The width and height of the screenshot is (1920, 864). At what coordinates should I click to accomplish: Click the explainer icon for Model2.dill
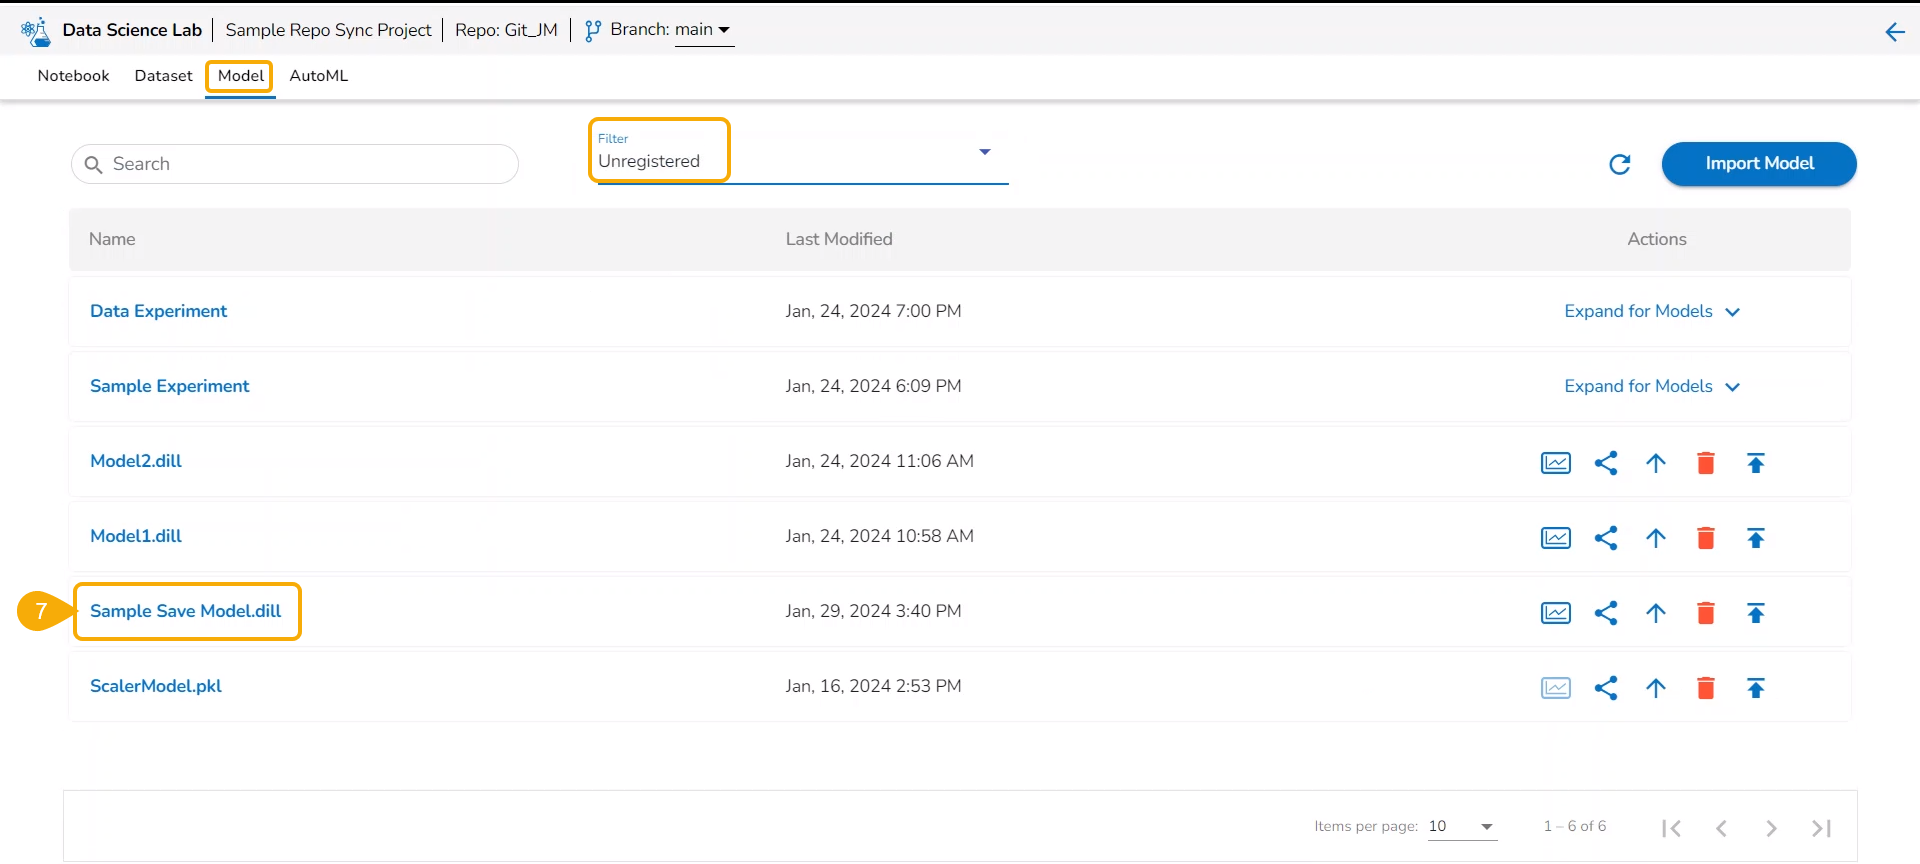(1555, 463)
